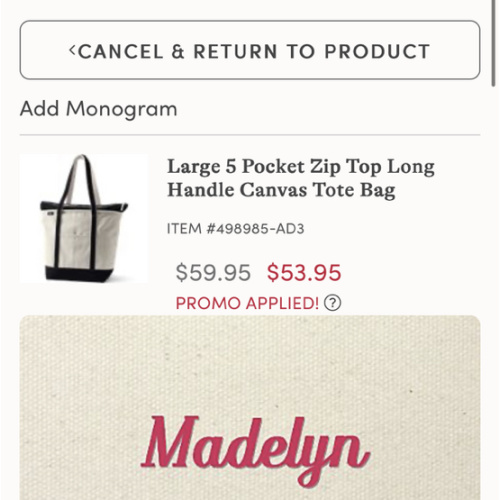The height and width of the screenshot is (500, 500).
Task: Click the Add Monogram heading
Action: [x=99, y=109]
